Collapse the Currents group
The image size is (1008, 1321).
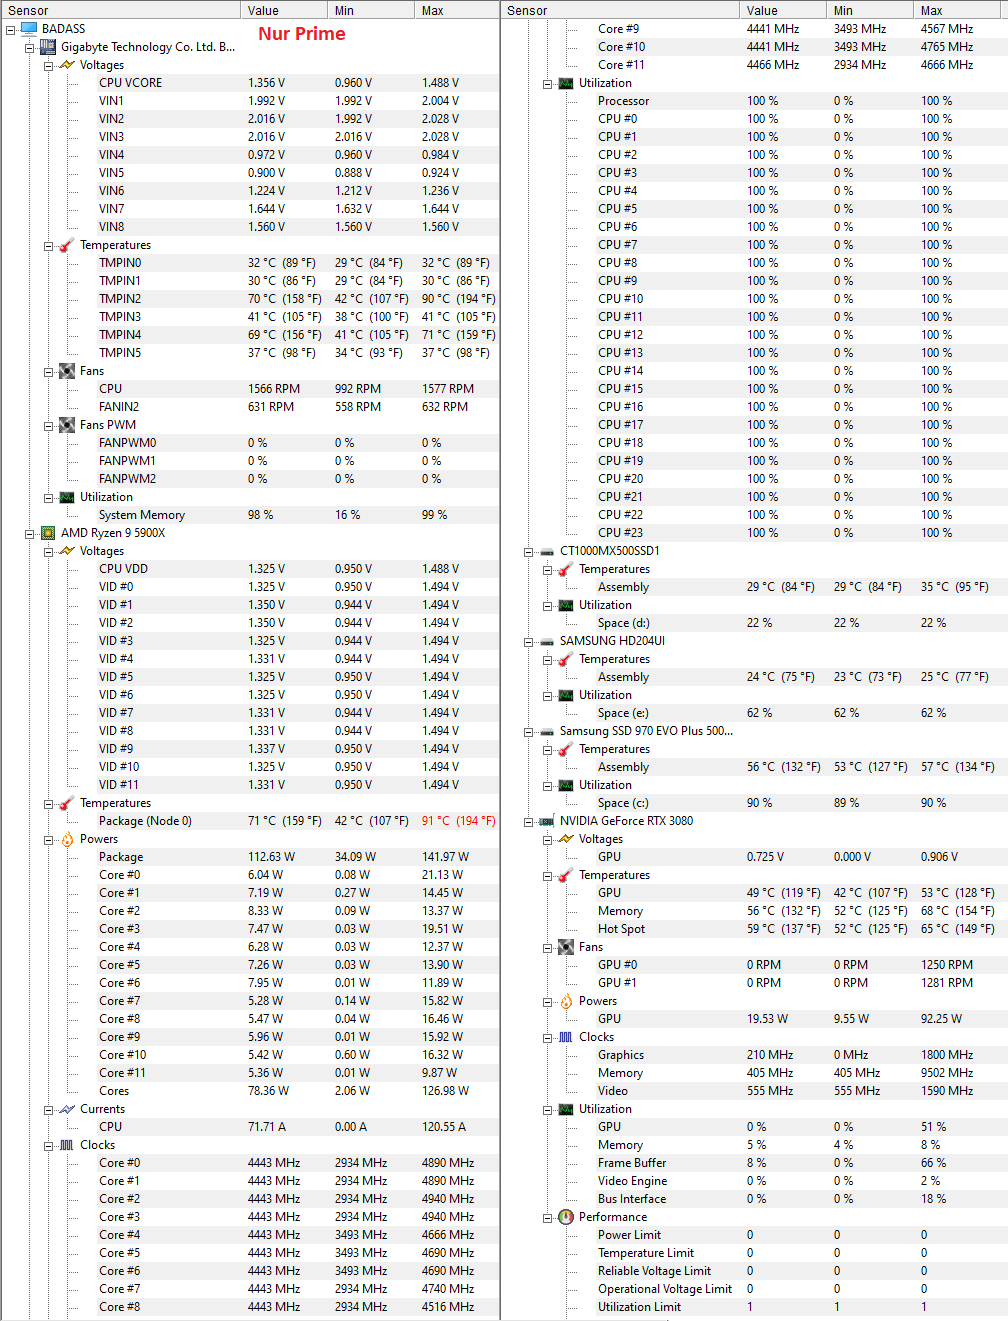[49, 1109]
